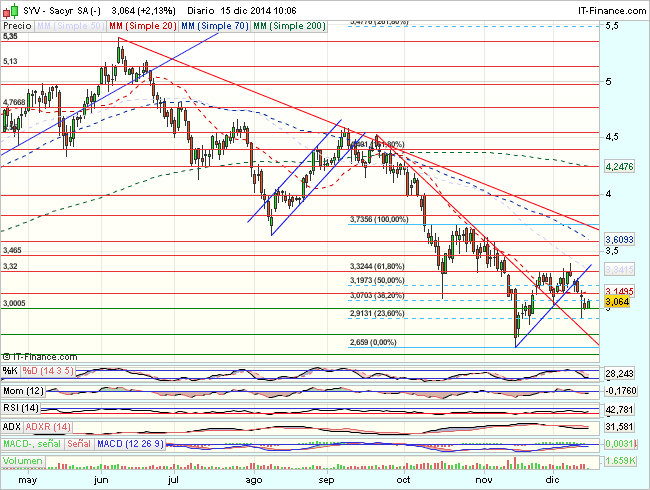Click the SYV - Sacyr SA title text
This screenshot has height=490, width=650.
click(62, 11)
